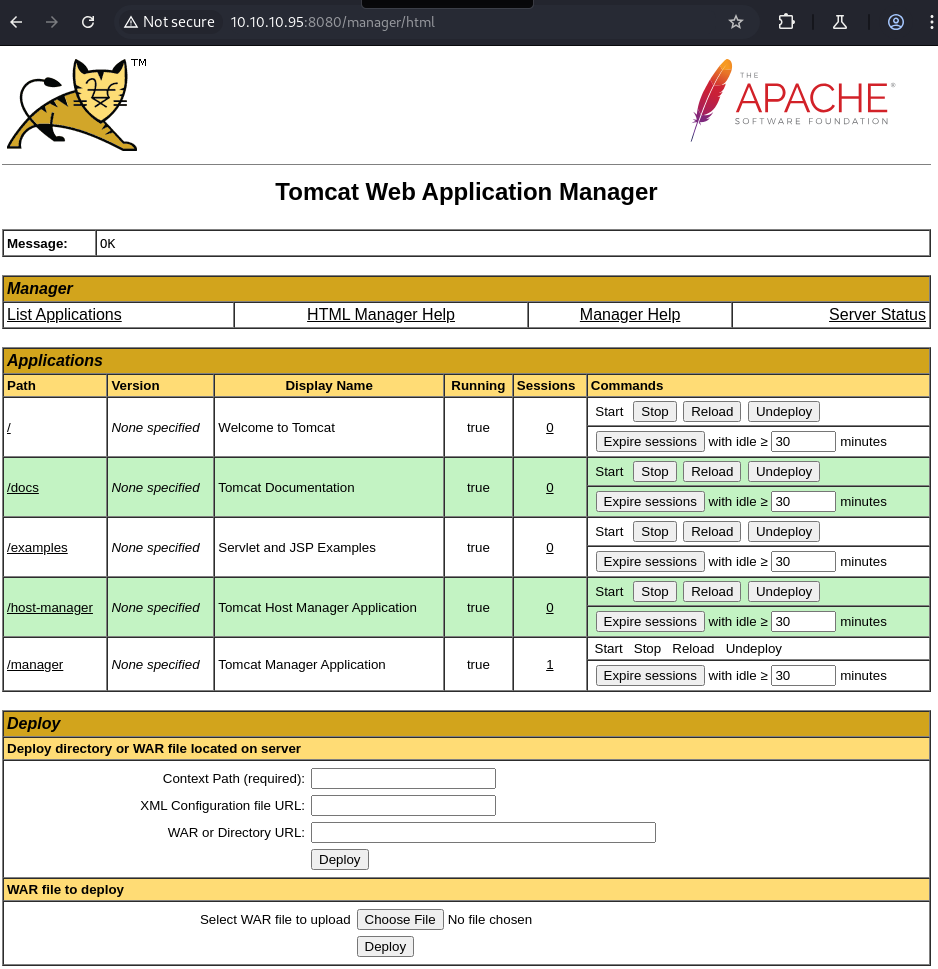Select the 'No file chosen' text
Image resolution: width=938 pixels, height=969 pixels.
(489, 920)
